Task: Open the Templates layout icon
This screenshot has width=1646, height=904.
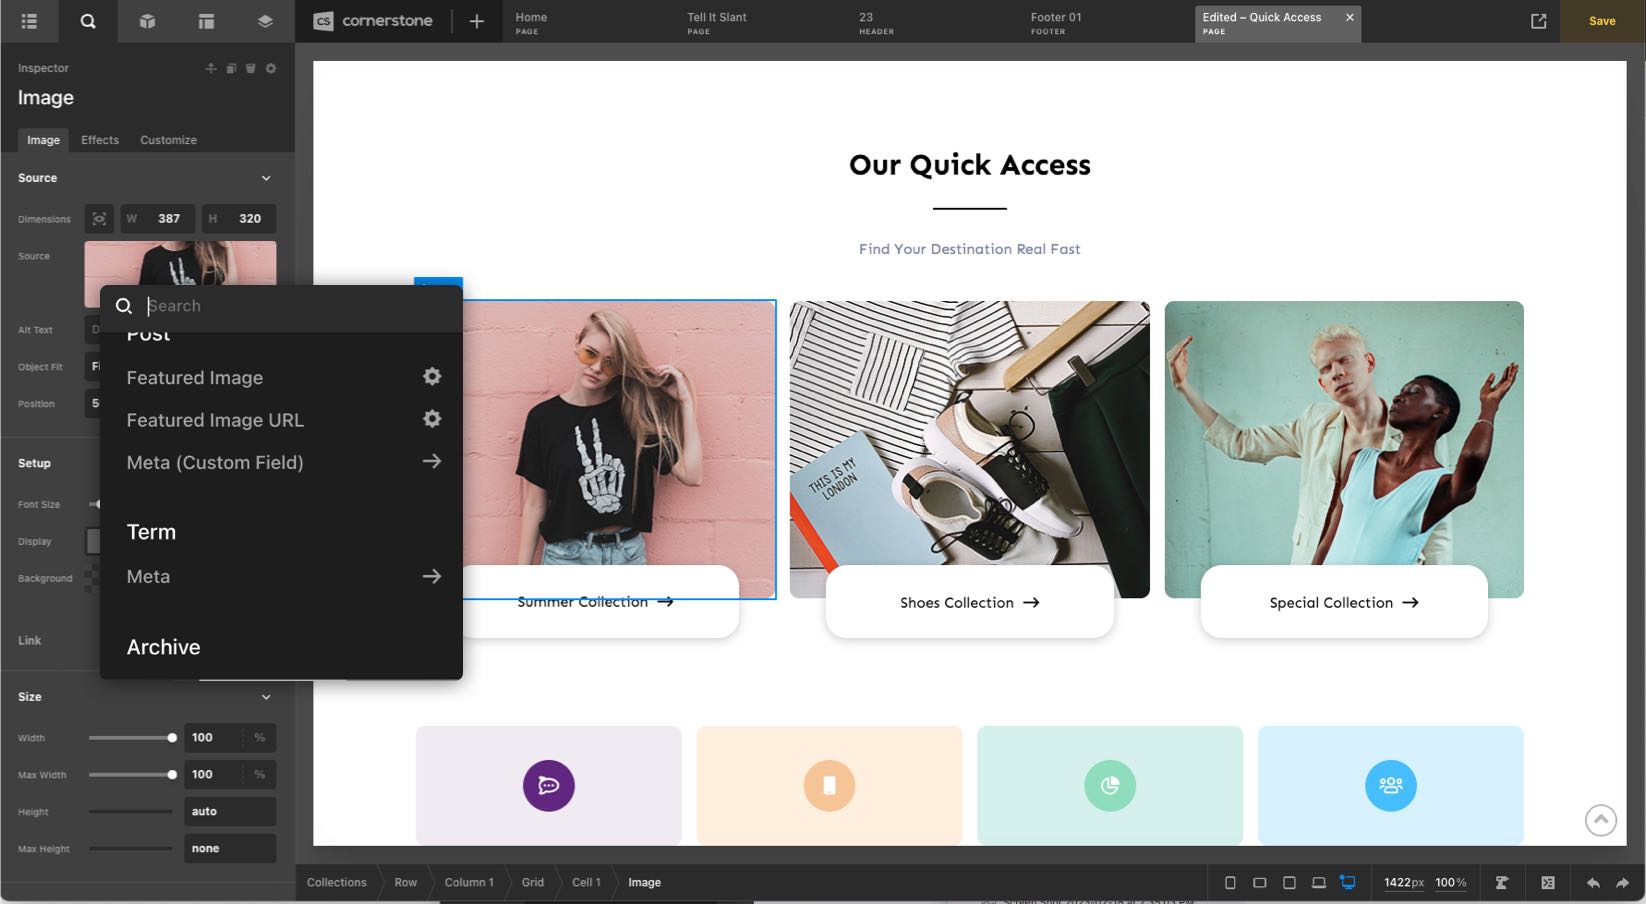Action: [206, 21]
